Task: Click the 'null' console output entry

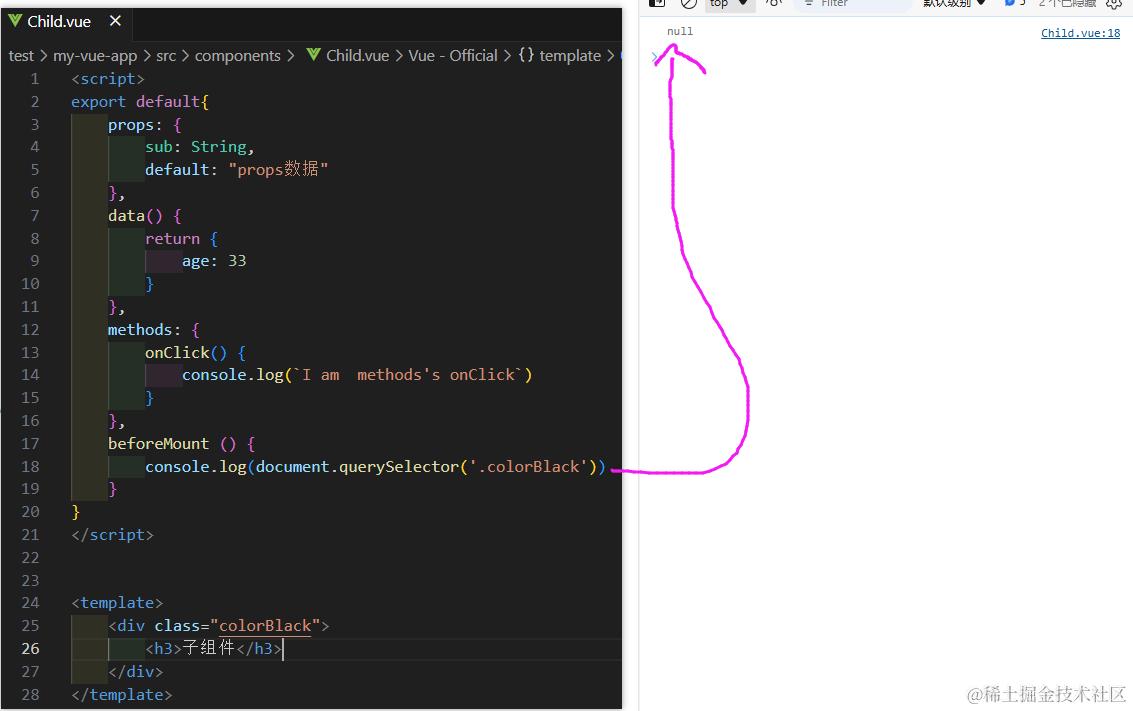Action: (x=679, y=31)
